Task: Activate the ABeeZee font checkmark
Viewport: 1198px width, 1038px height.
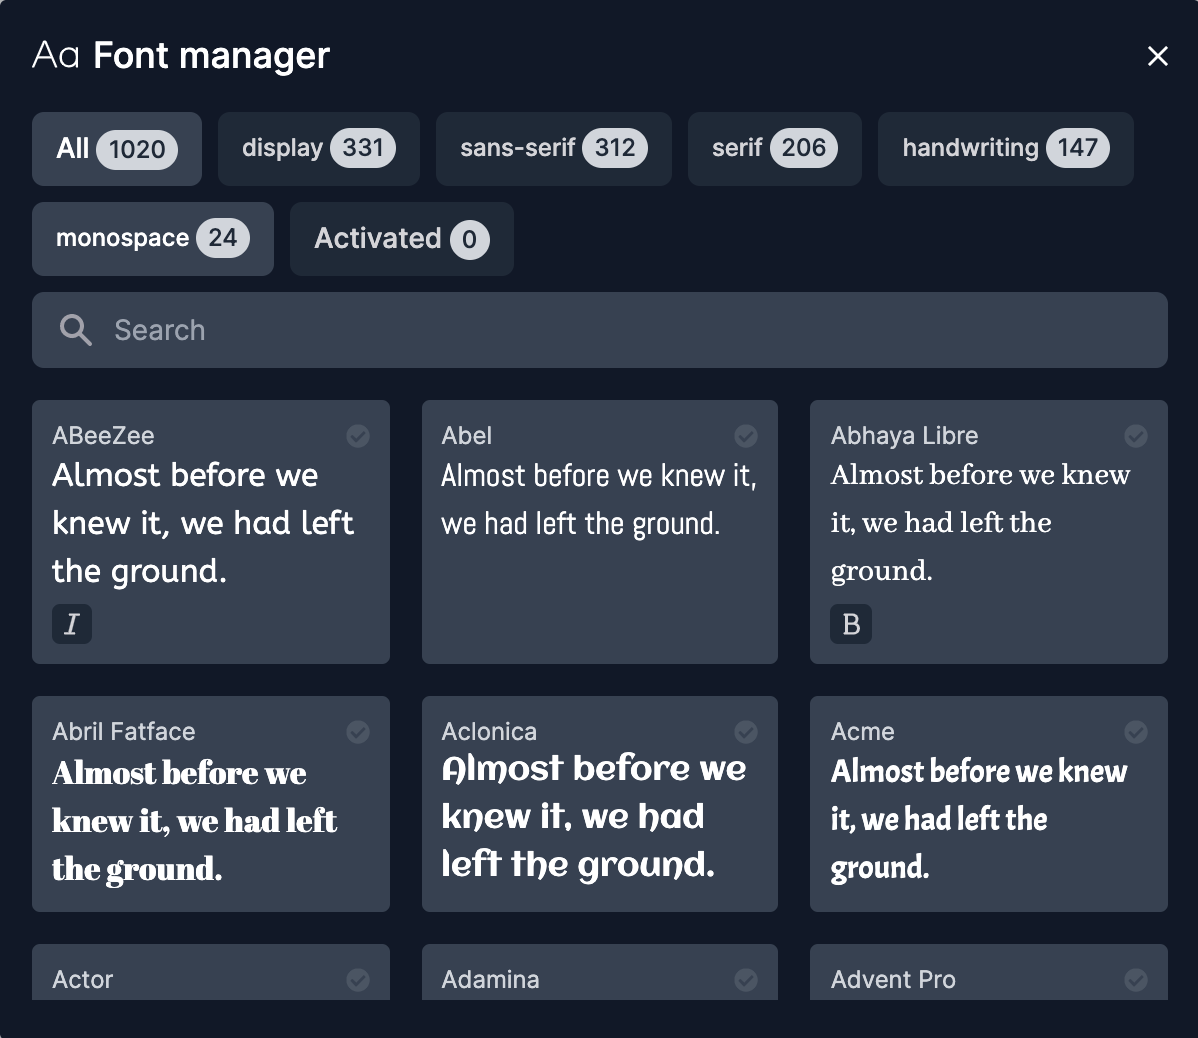Action: tap(358, 436)
